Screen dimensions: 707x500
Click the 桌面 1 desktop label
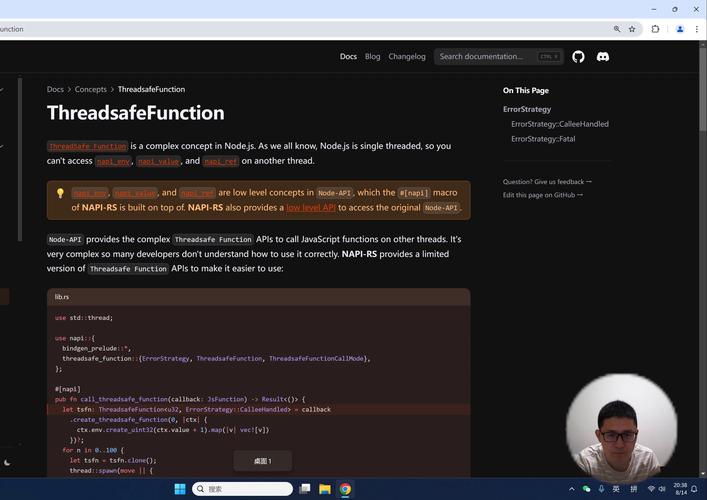click(262, 461)
